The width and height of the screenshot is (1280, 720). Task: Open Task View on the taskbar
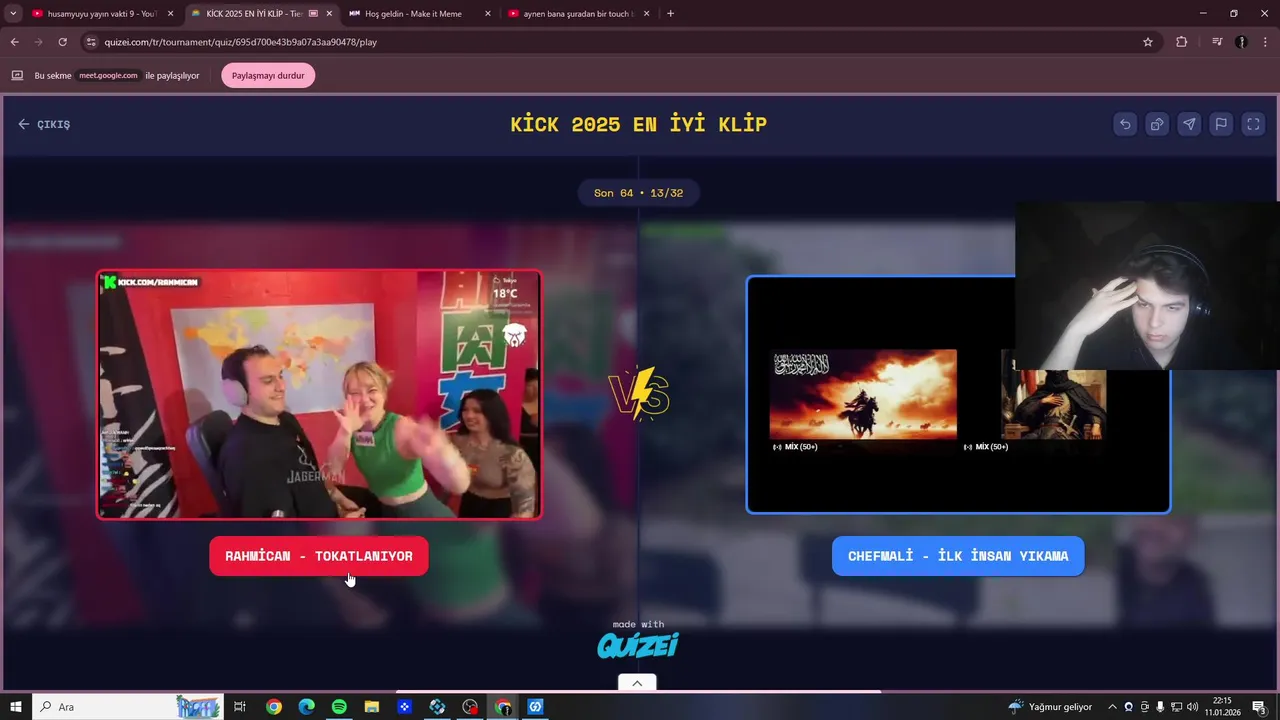[x=240, y=707]
